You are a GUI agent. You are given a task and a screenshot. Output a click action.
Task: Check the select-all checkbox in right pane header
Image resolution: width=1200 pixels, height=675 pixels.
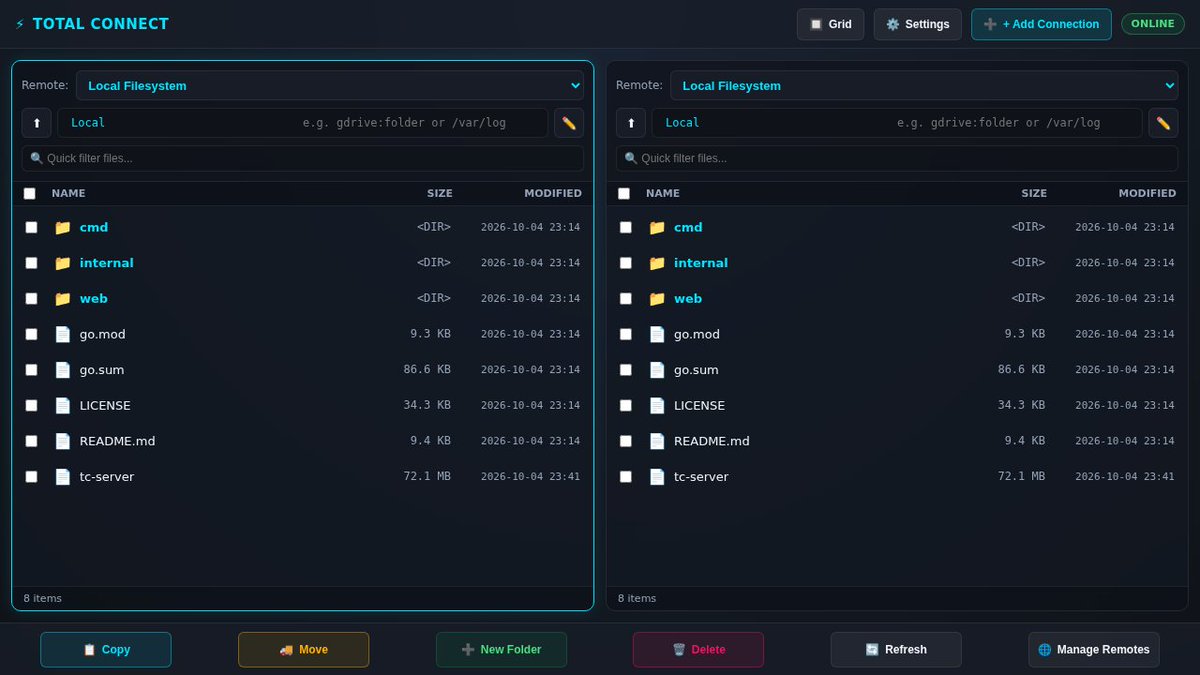[624, 194]
